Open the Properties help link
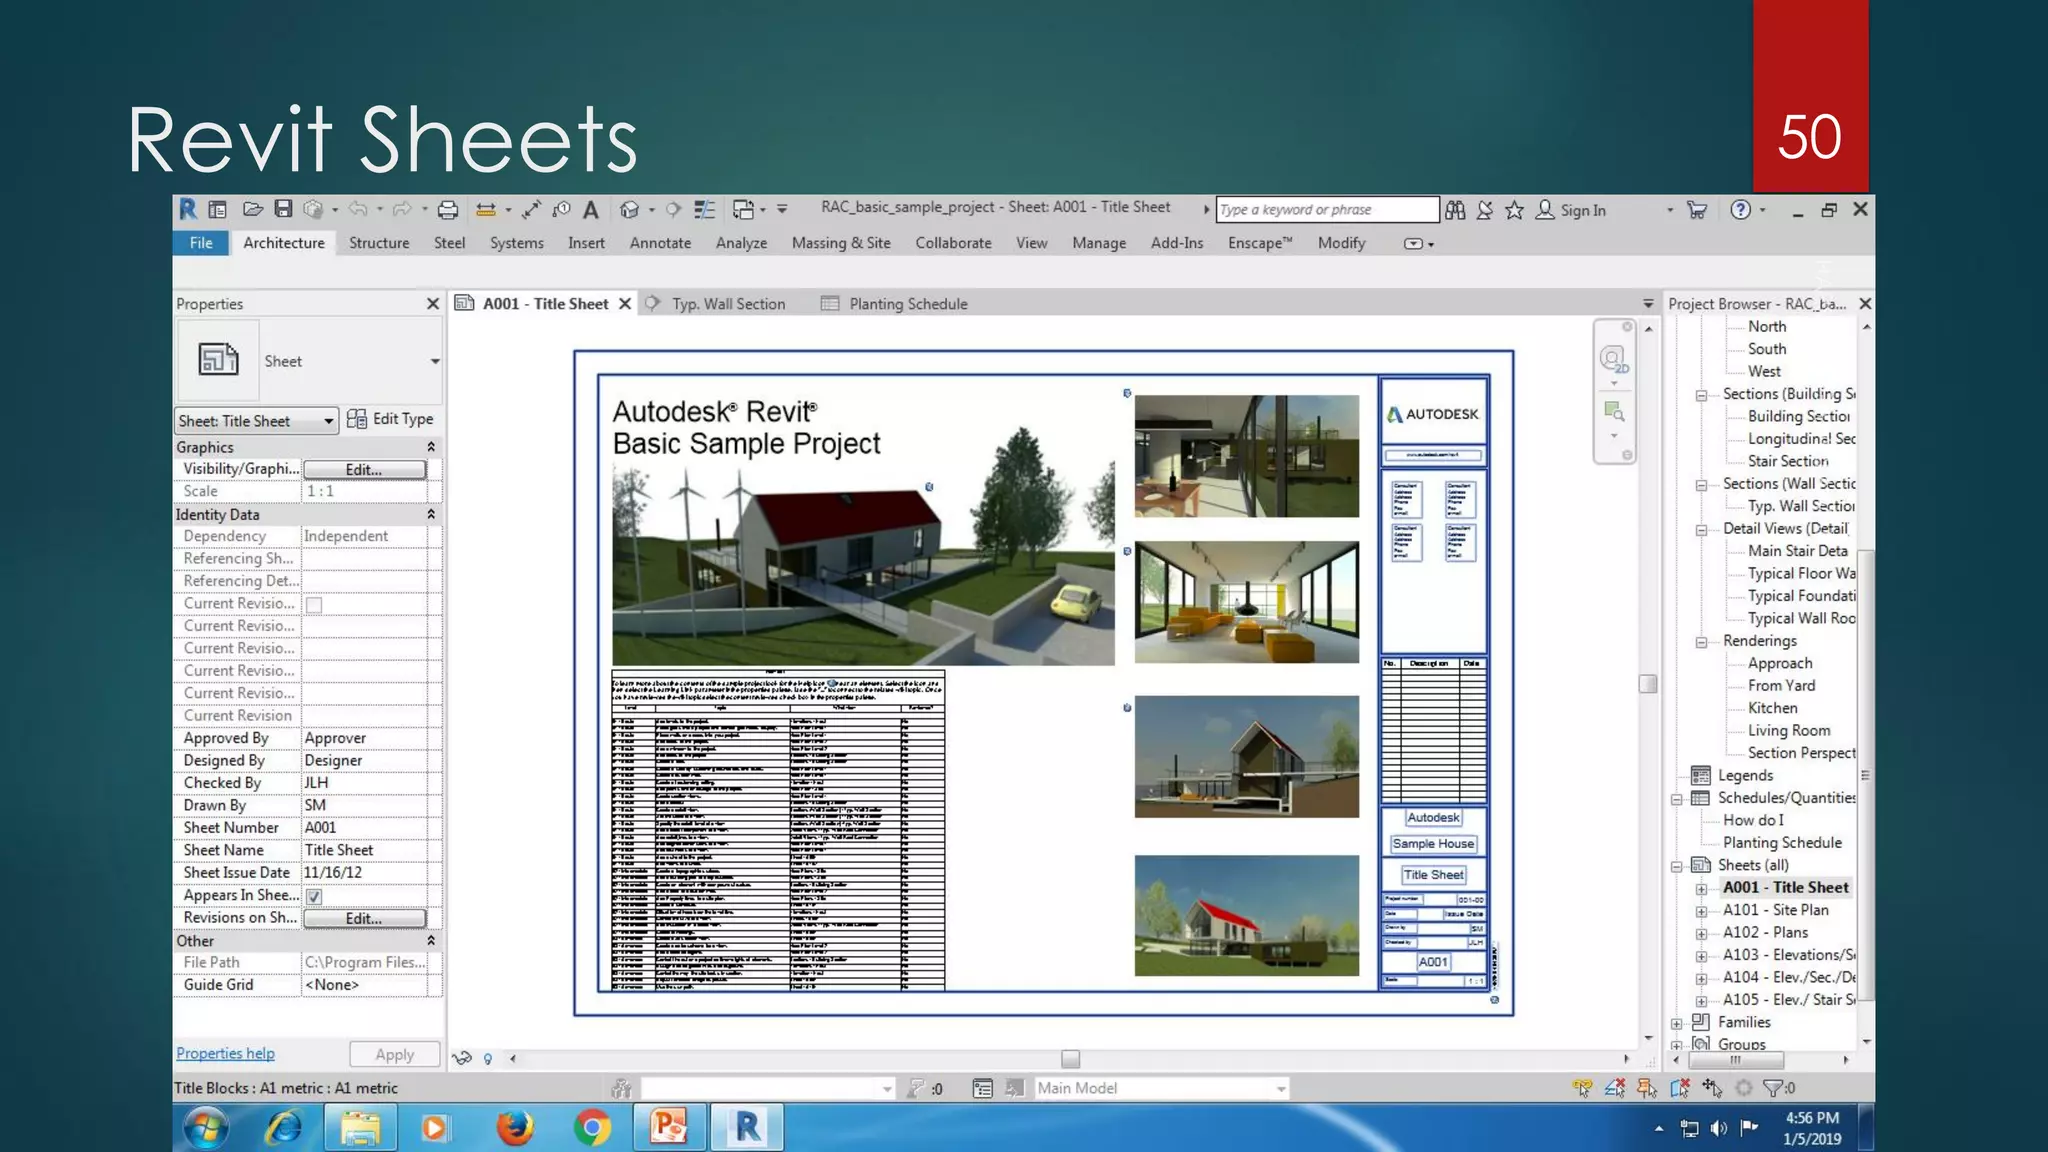The image size is (2048, 1152). [225, 1053]
